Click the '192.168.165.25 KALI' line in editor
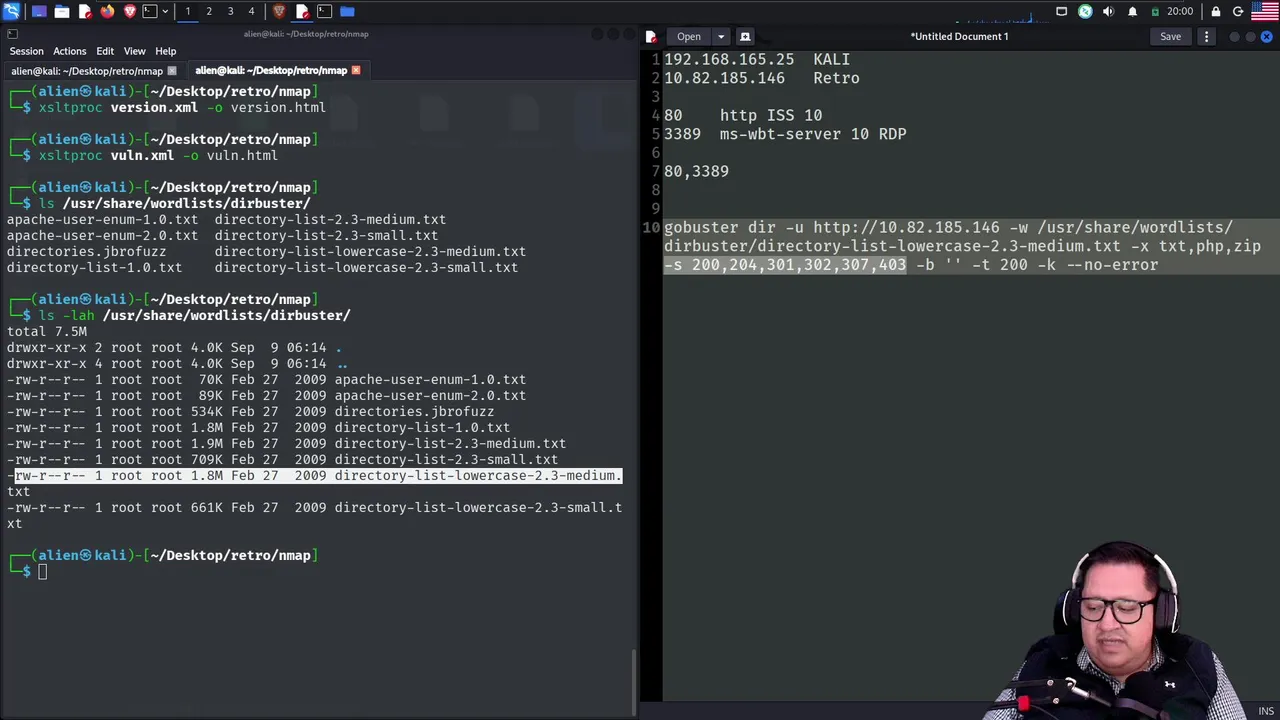1280x720 pixels. tap(757, 59)
